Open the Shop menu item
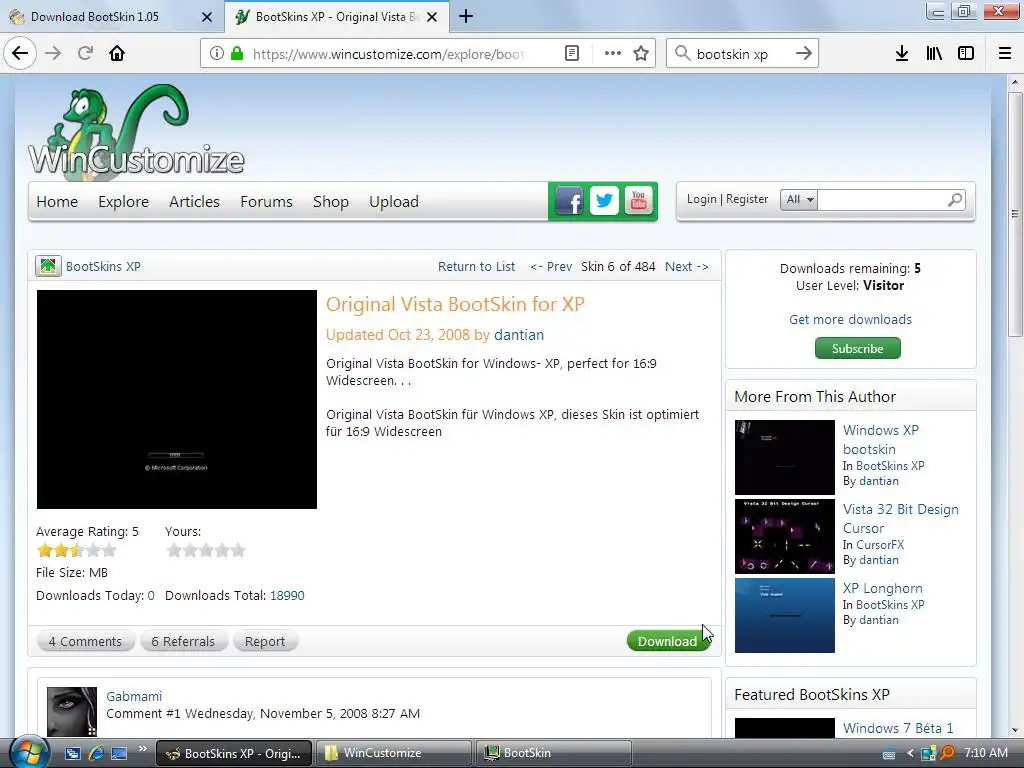The height and width of the screenshot is (768, 1024). point(330,202)
